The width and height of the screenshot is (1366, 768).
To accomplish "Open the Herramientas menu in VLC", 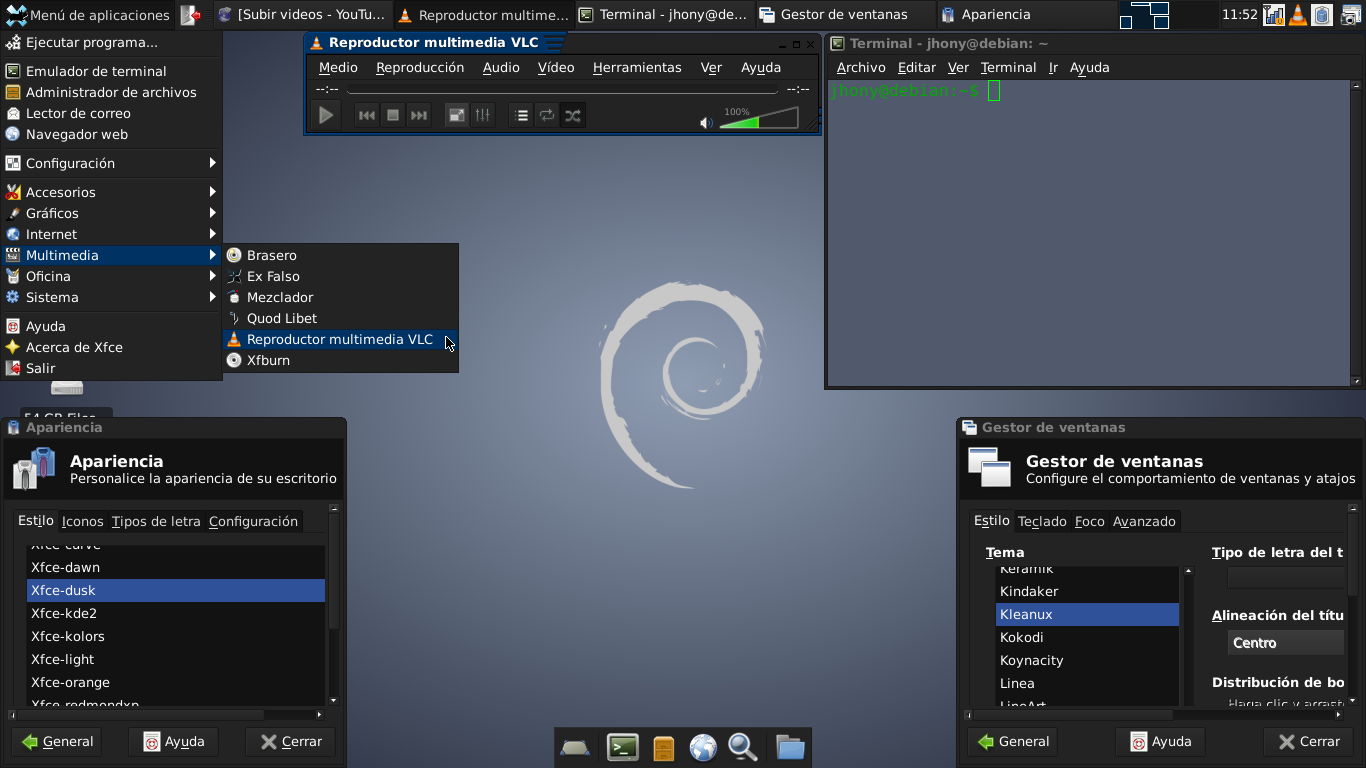I will click(x=637, y=67).
